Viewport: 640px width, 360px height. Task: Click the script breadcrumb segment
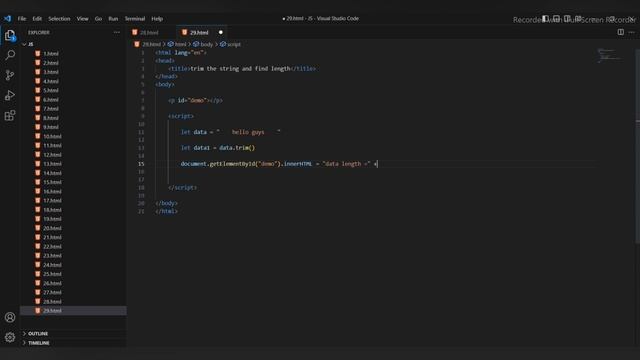coord(231,44)
